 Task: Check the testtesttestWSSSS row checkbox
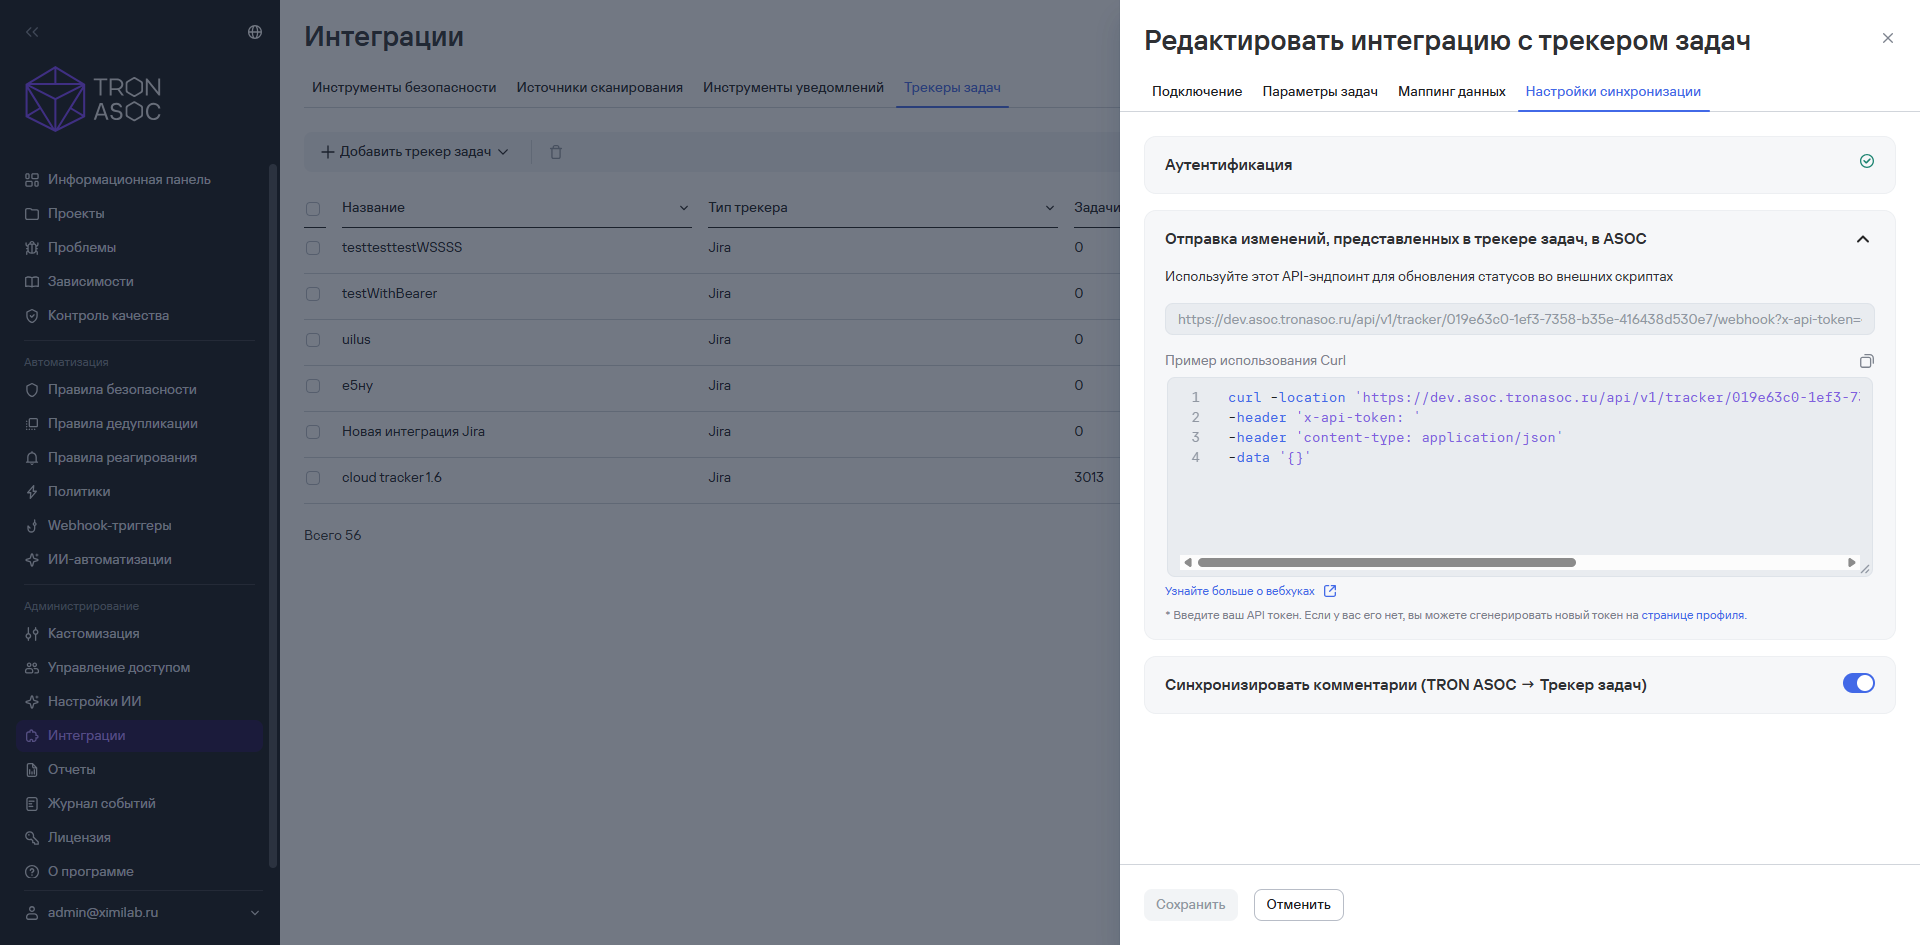pos(313,248)
